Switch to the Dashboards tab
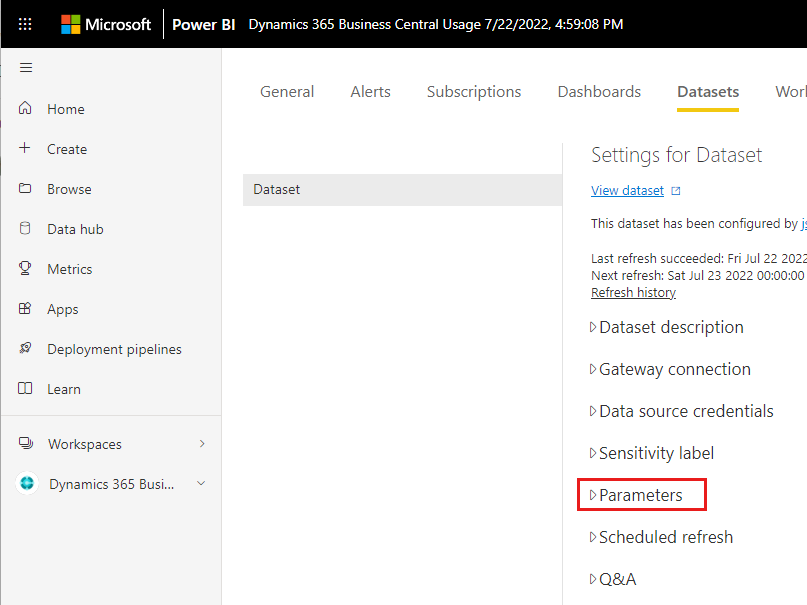The image size is (807, 605). pos(599,91)
